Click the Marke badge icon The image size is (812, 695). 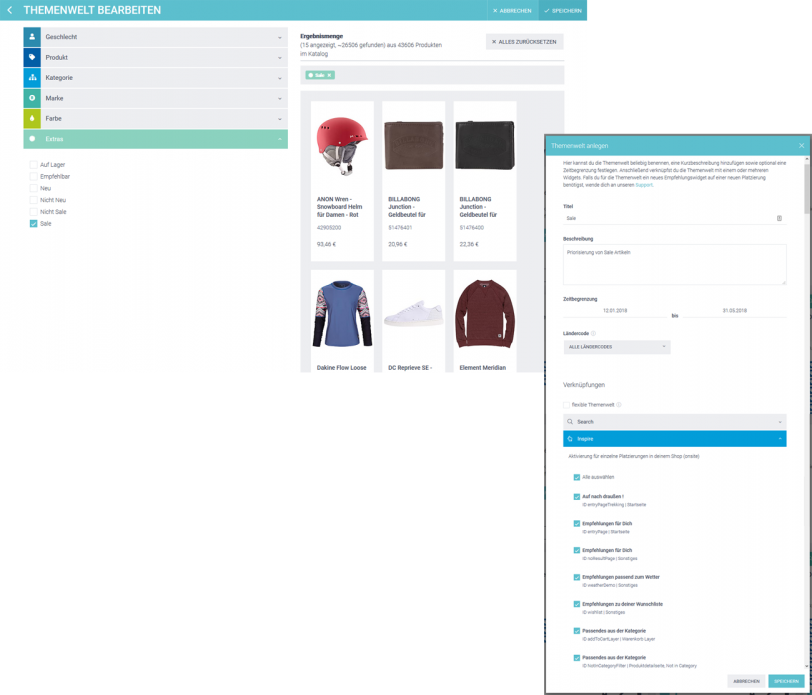click(32, 98)
